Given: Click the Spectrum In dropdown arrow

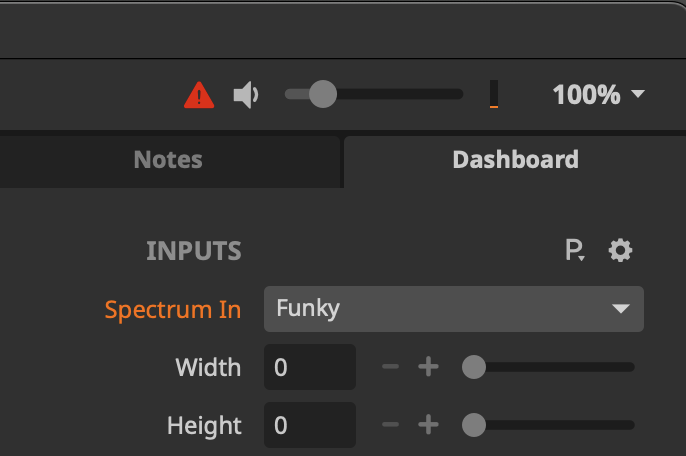Looking at the screenshot, I should 621,309.
